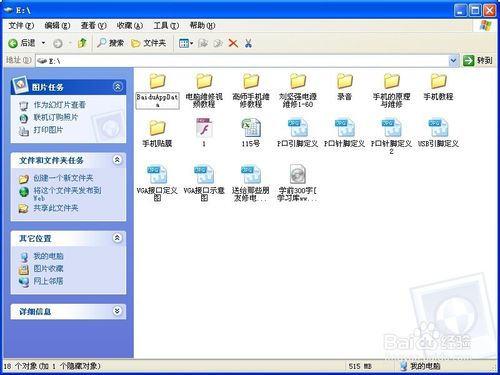This screenshot has width=500, height=375.
Task: Go up one folder level
Action: point(82,43)
